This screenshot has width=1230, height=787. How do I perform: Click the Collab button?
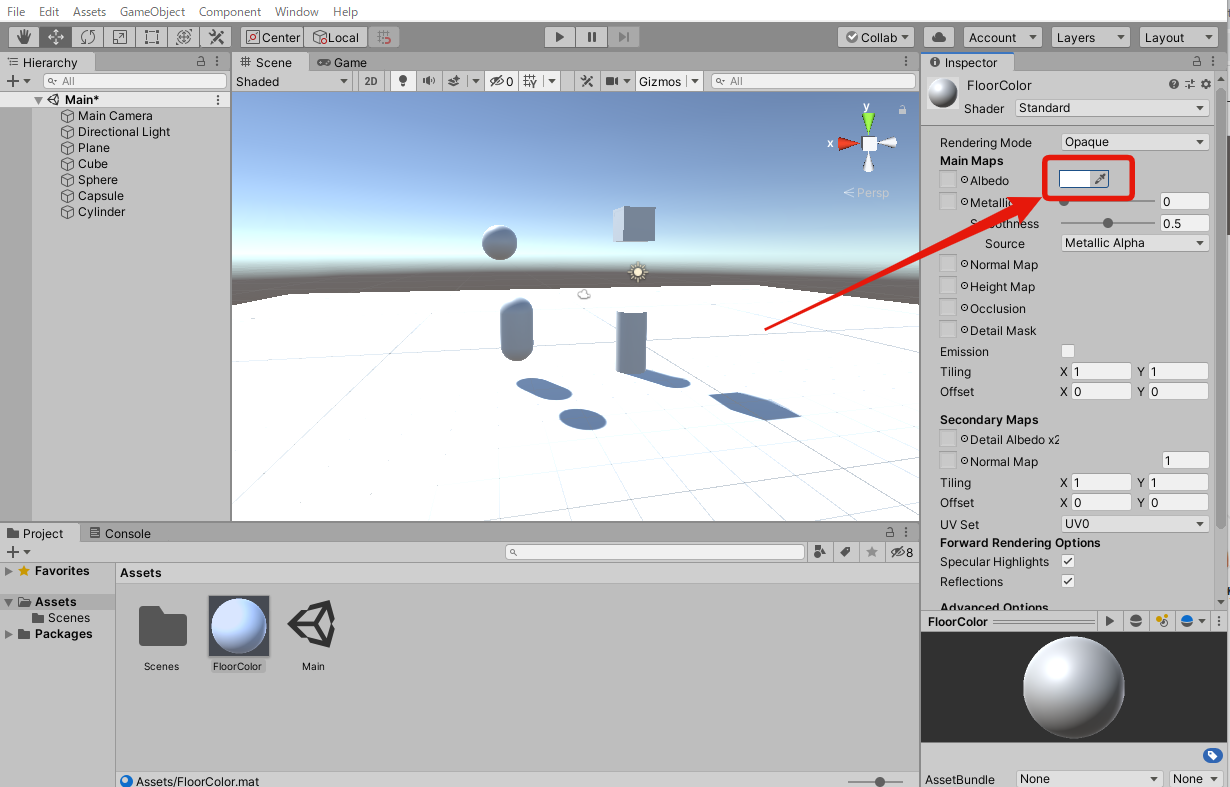pos(876,37)
